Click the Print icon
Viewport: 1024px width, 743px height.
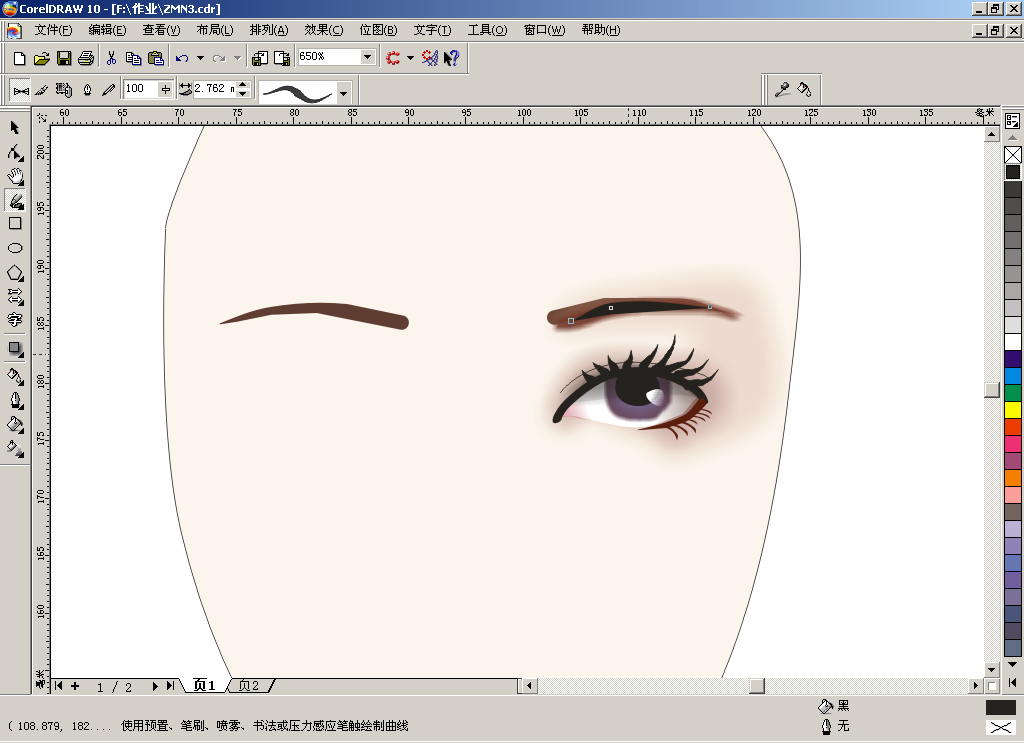86,58
